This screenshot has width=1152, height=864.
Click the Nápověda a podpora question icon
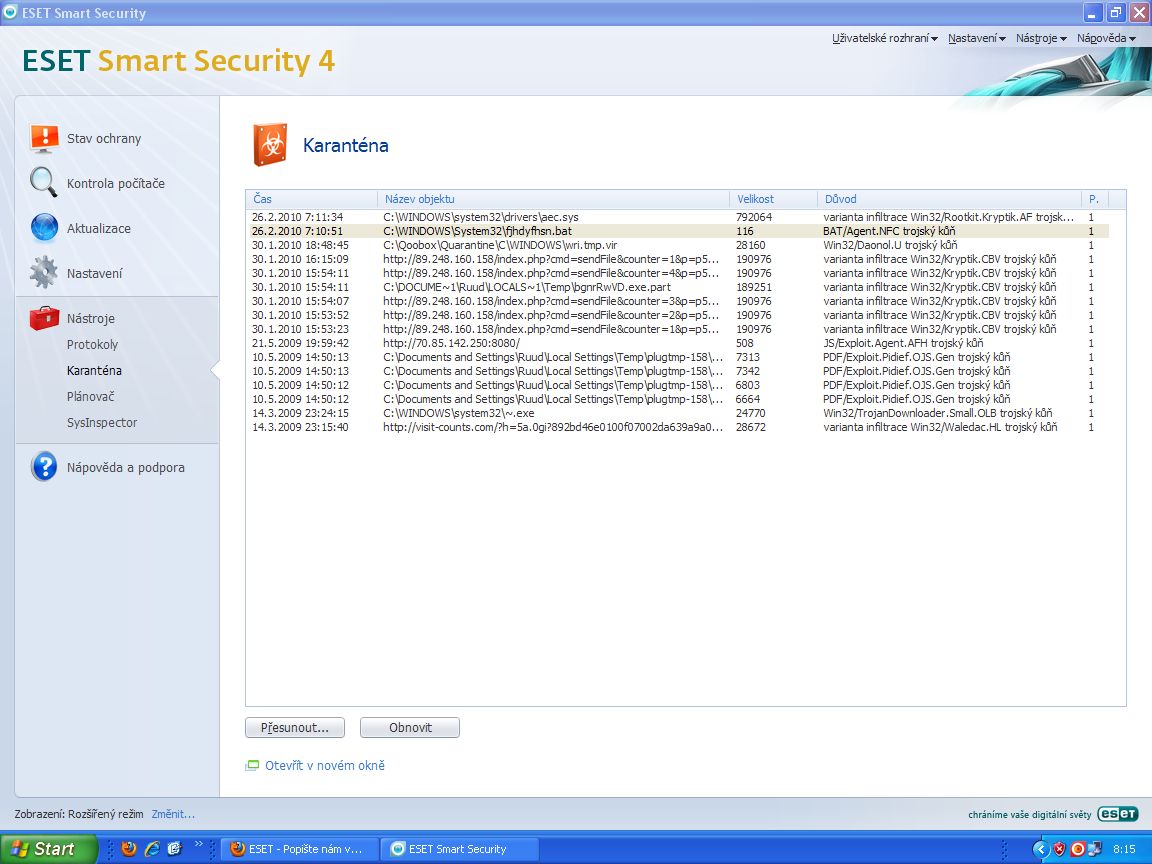[44, 467]
